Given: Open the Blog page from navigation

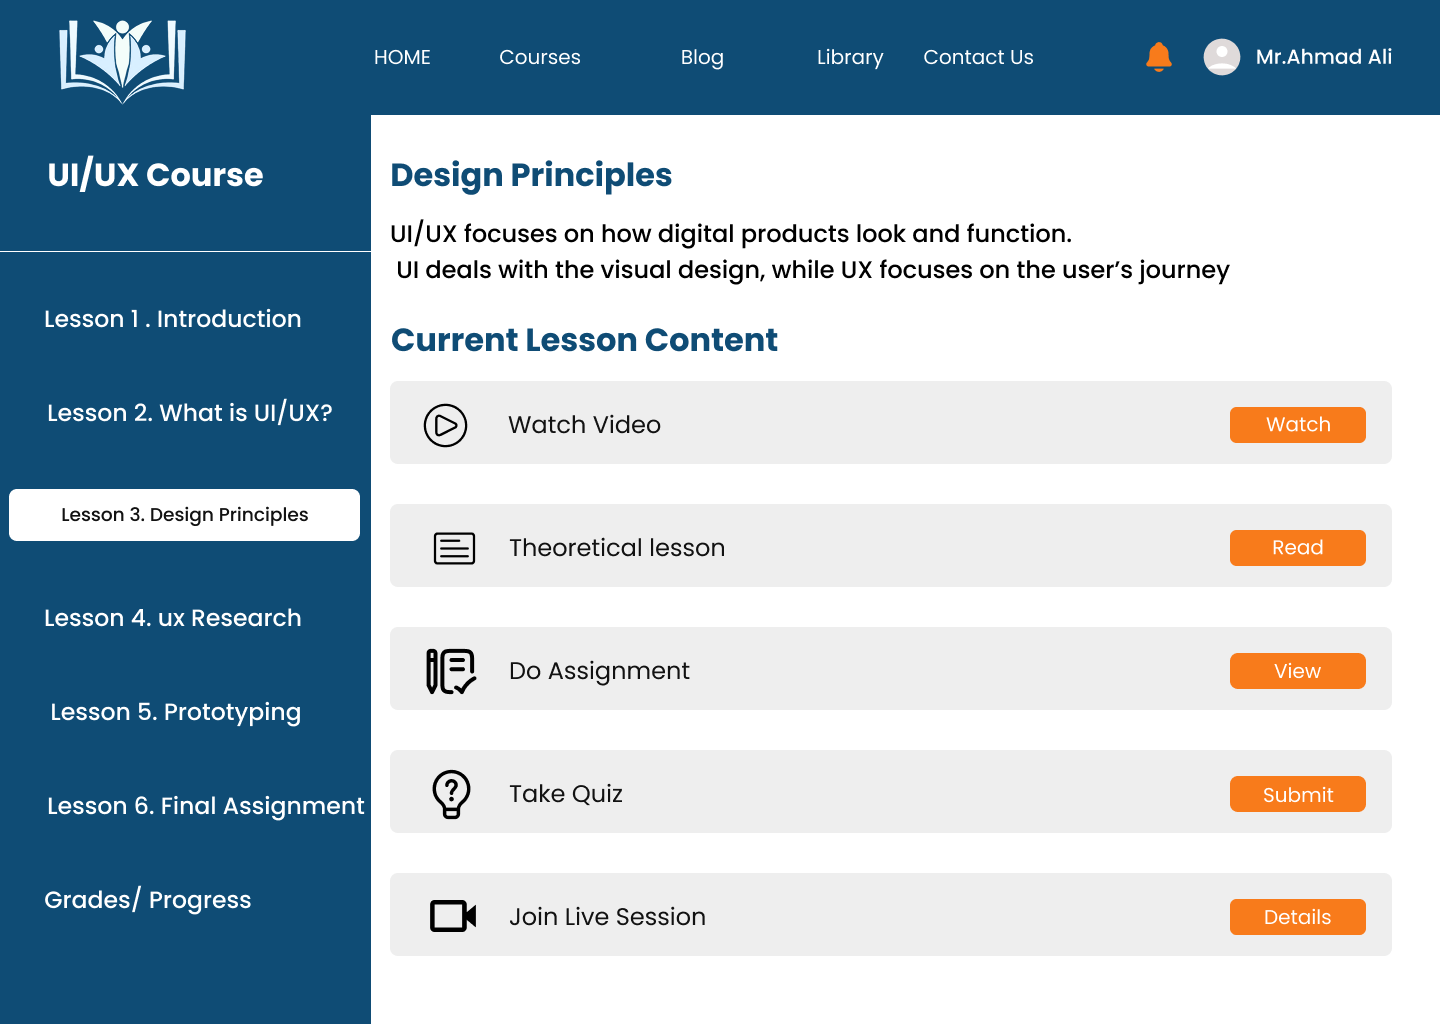Looking at the screenshot, I should 702,57.
